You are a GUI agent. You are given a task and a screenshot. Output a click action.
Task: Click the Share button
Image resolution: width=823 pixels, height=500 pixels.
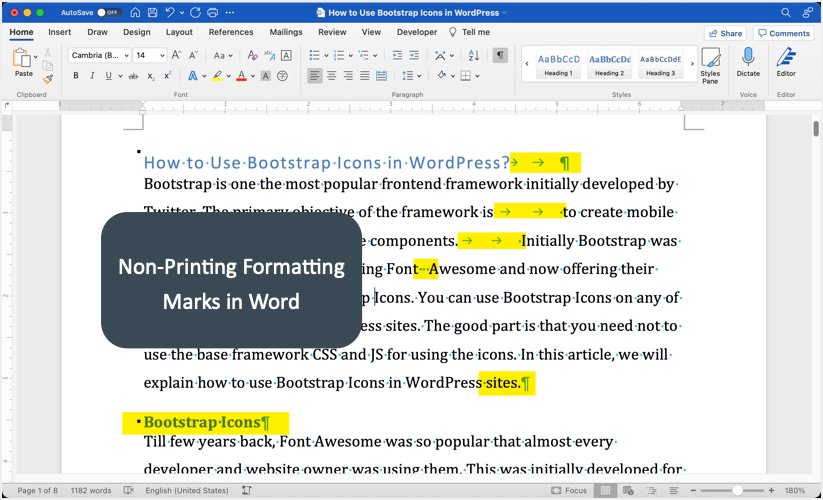725,33
